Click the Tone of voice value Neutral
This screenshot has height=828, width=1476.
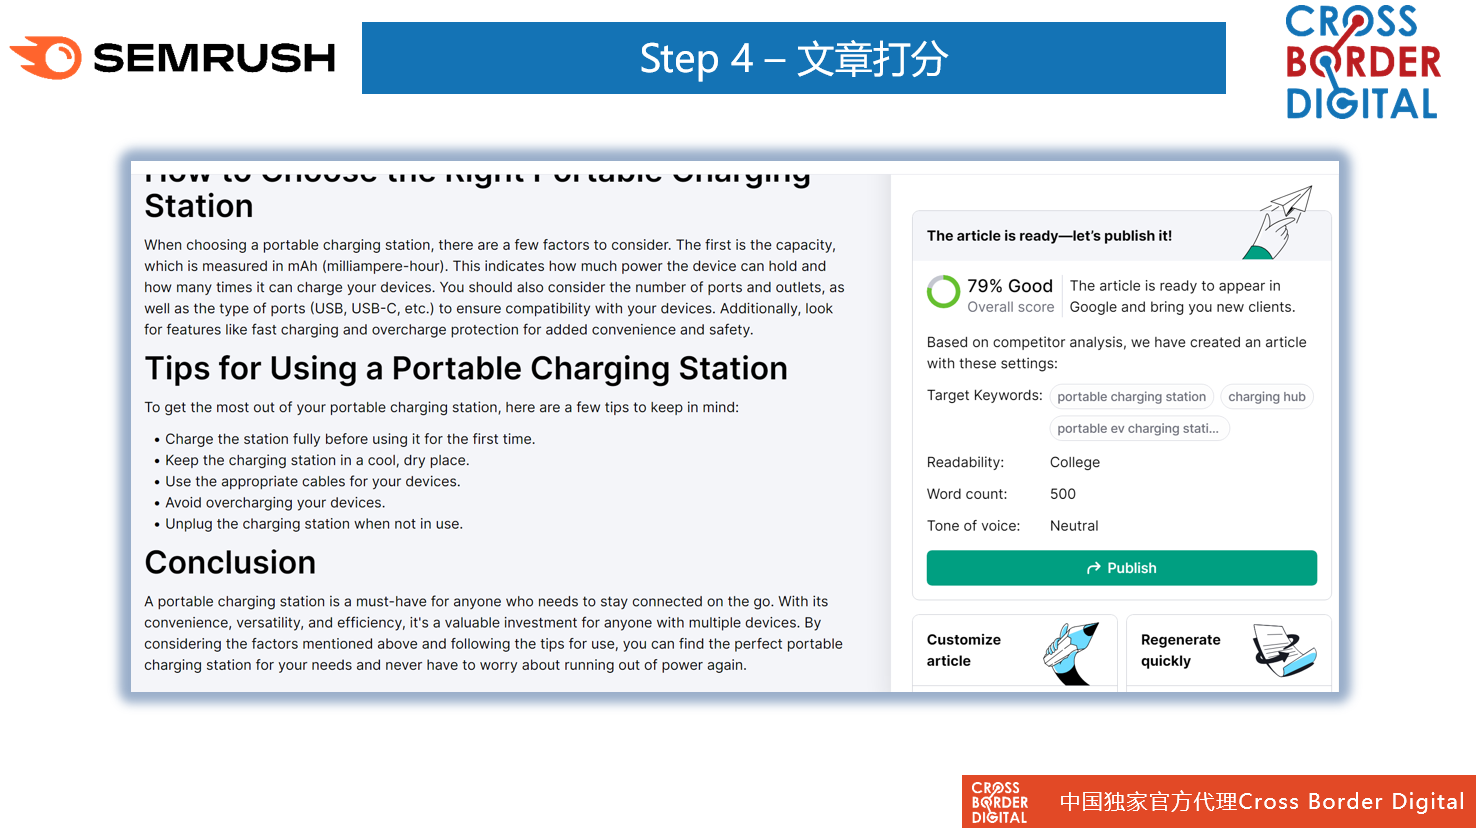click(x=1074, y=526)
